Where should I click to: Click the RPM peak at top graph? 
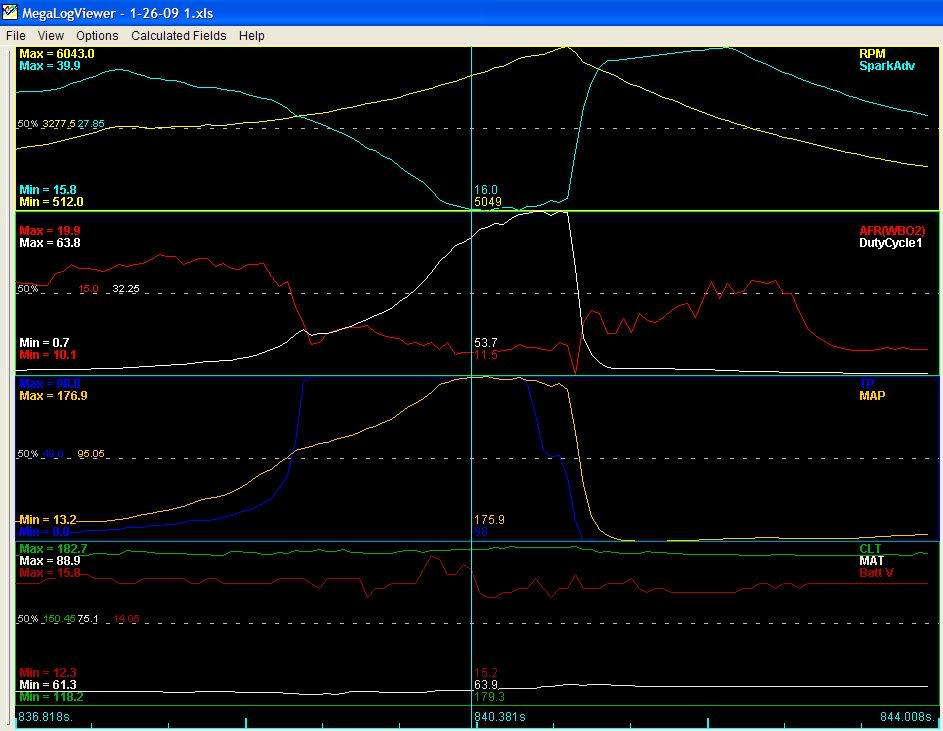[x=566, y=47]
